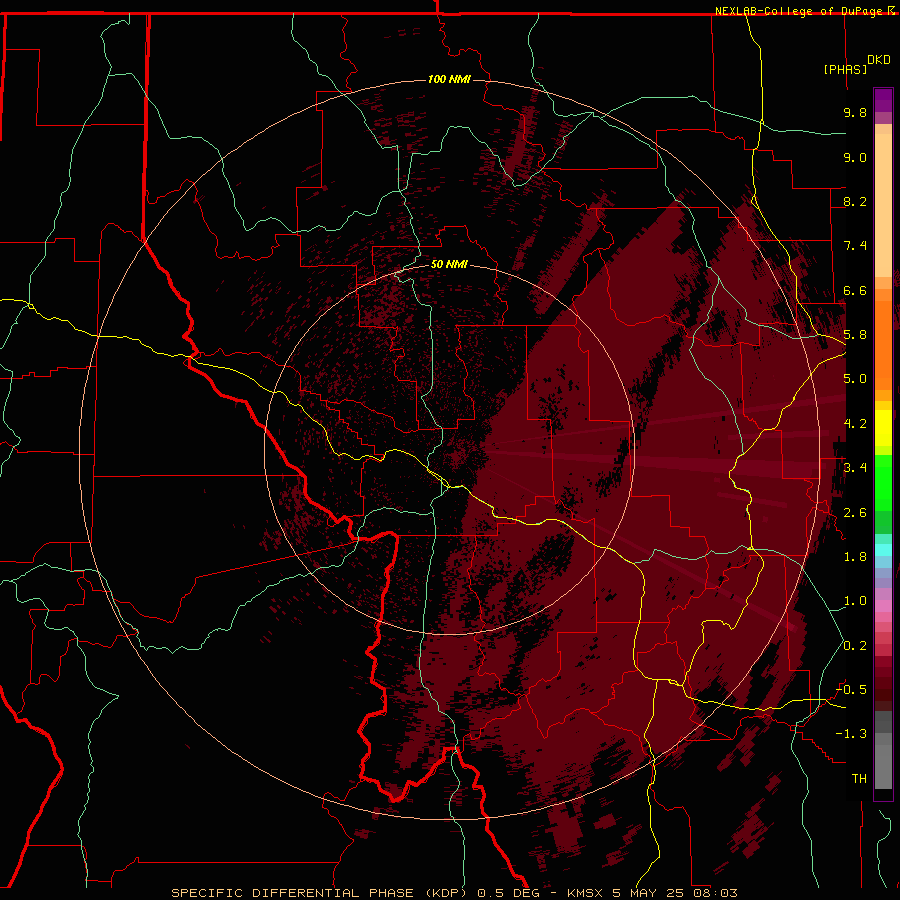Click the 1.0 value on the color scale
Viewport: 900px width, 900px height.
coord(855,601)
